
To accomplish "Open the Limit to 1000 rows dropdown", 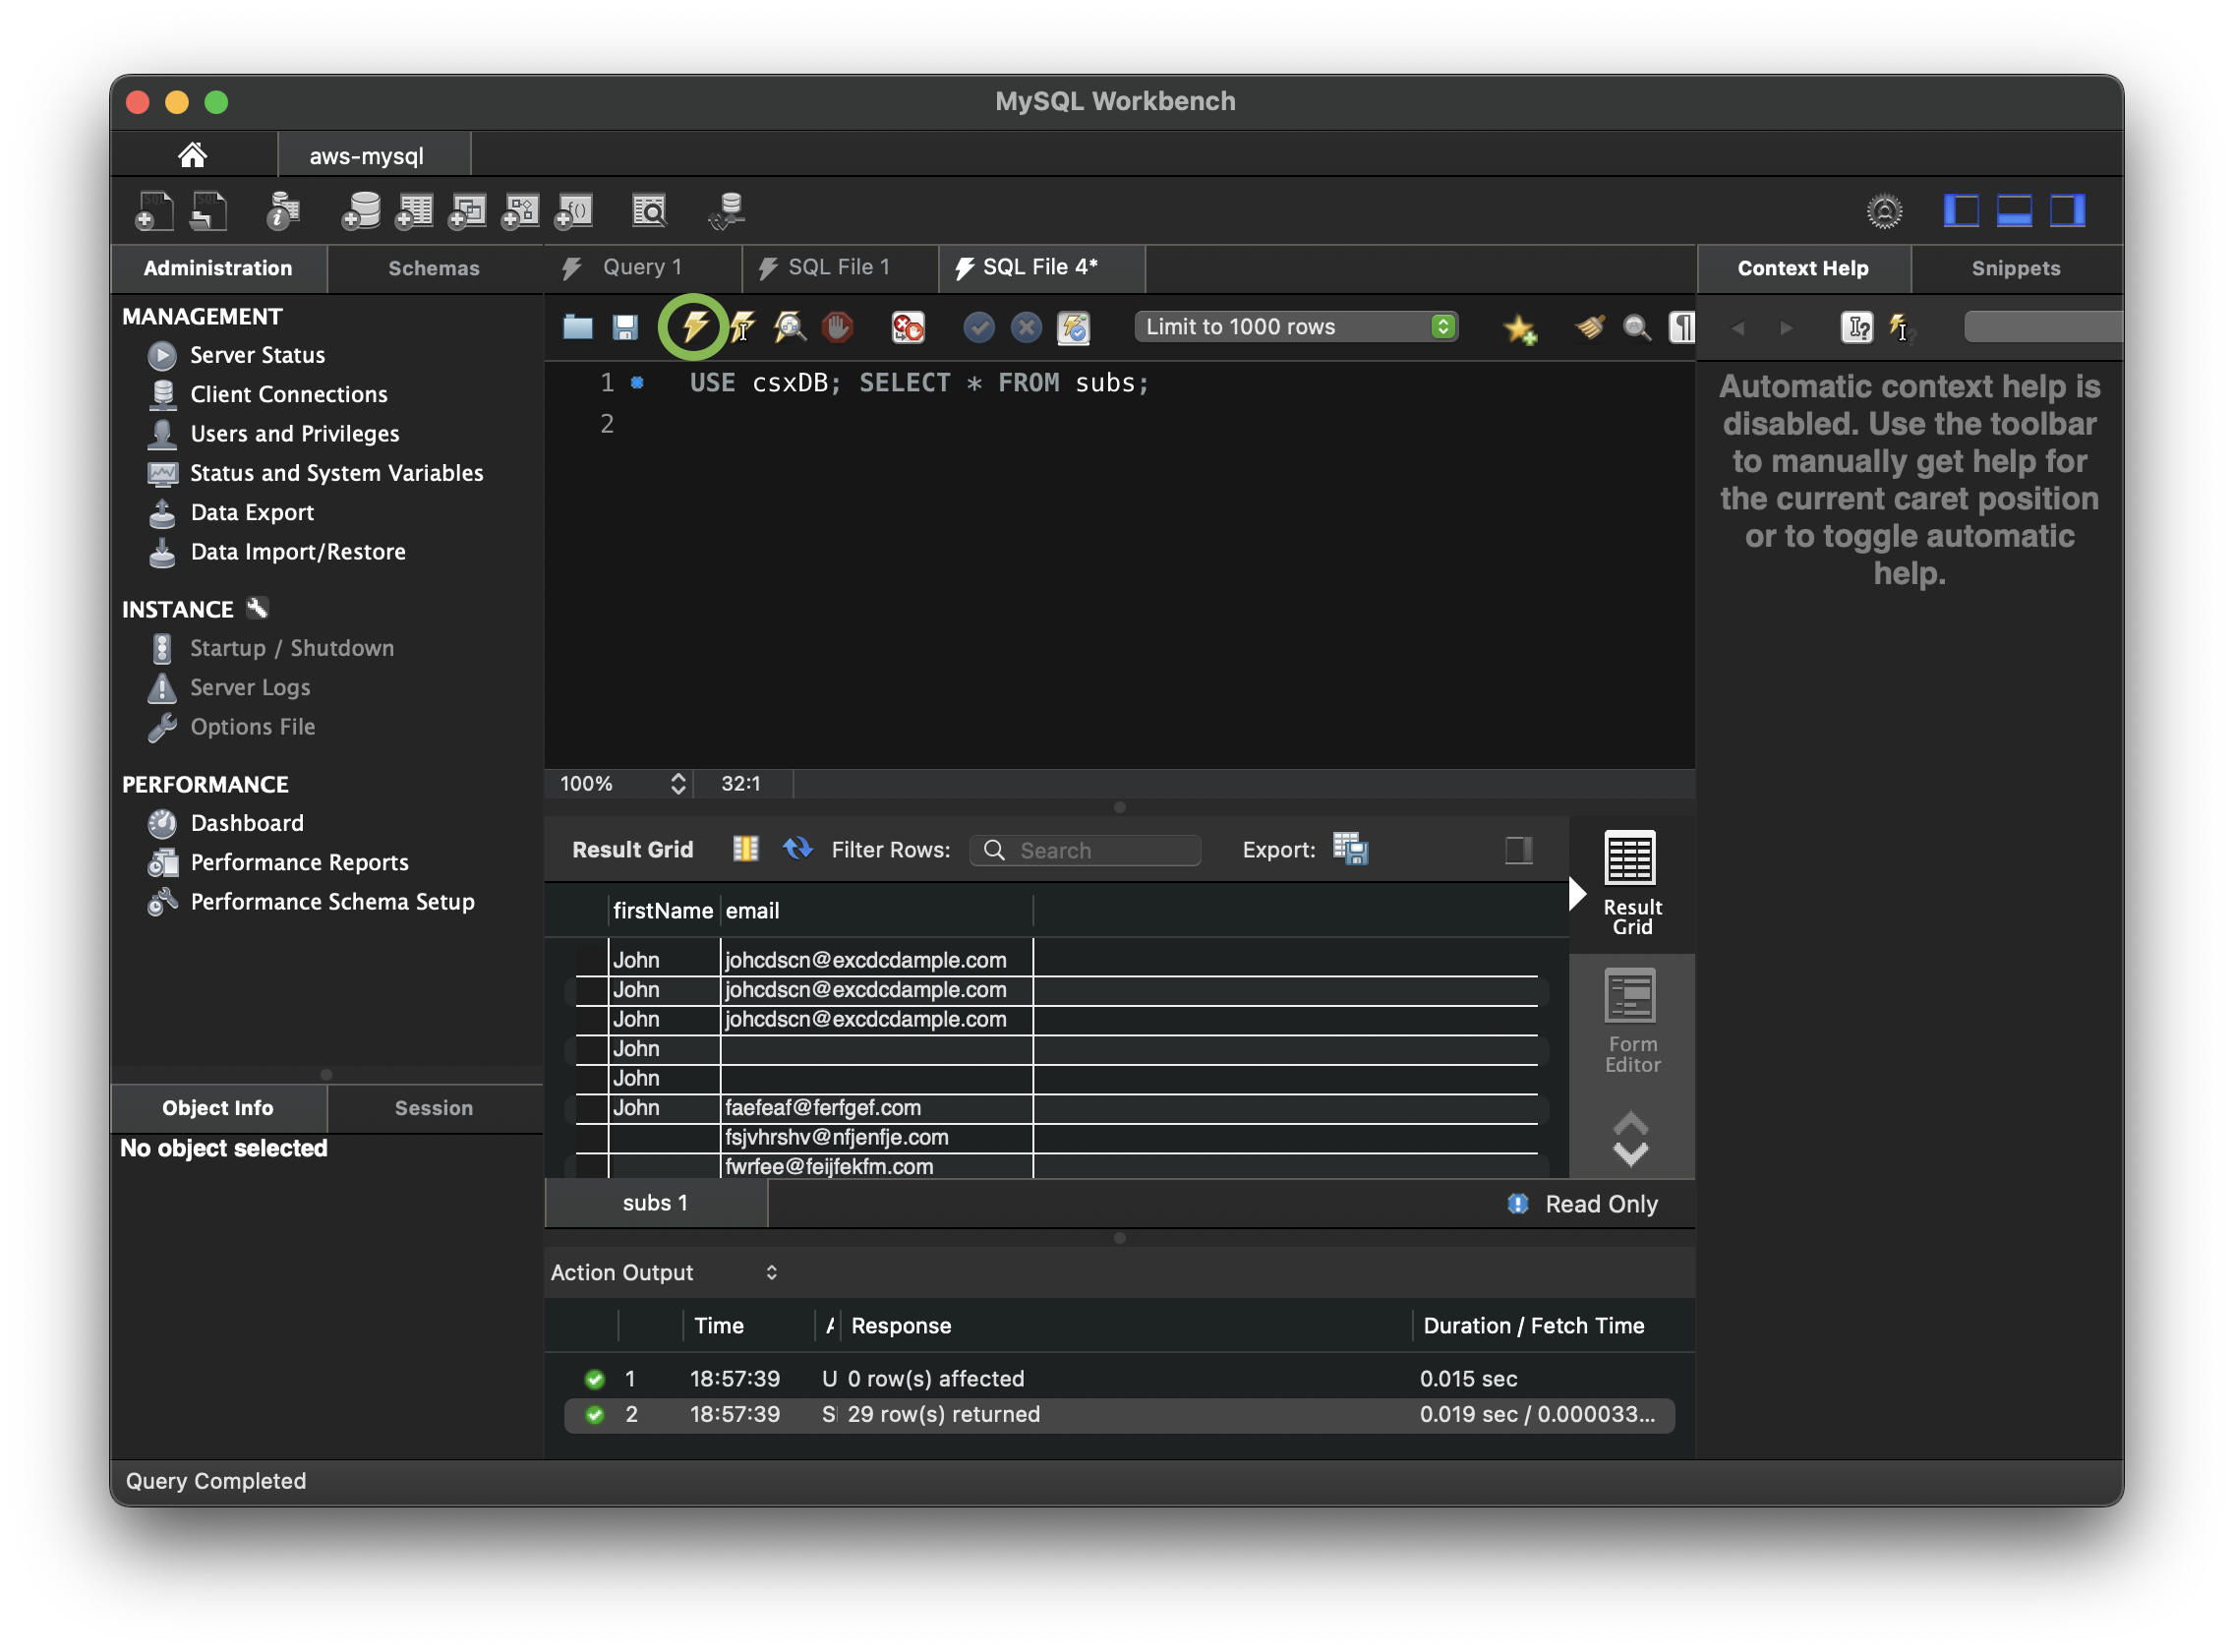I will coord(1296,327).
